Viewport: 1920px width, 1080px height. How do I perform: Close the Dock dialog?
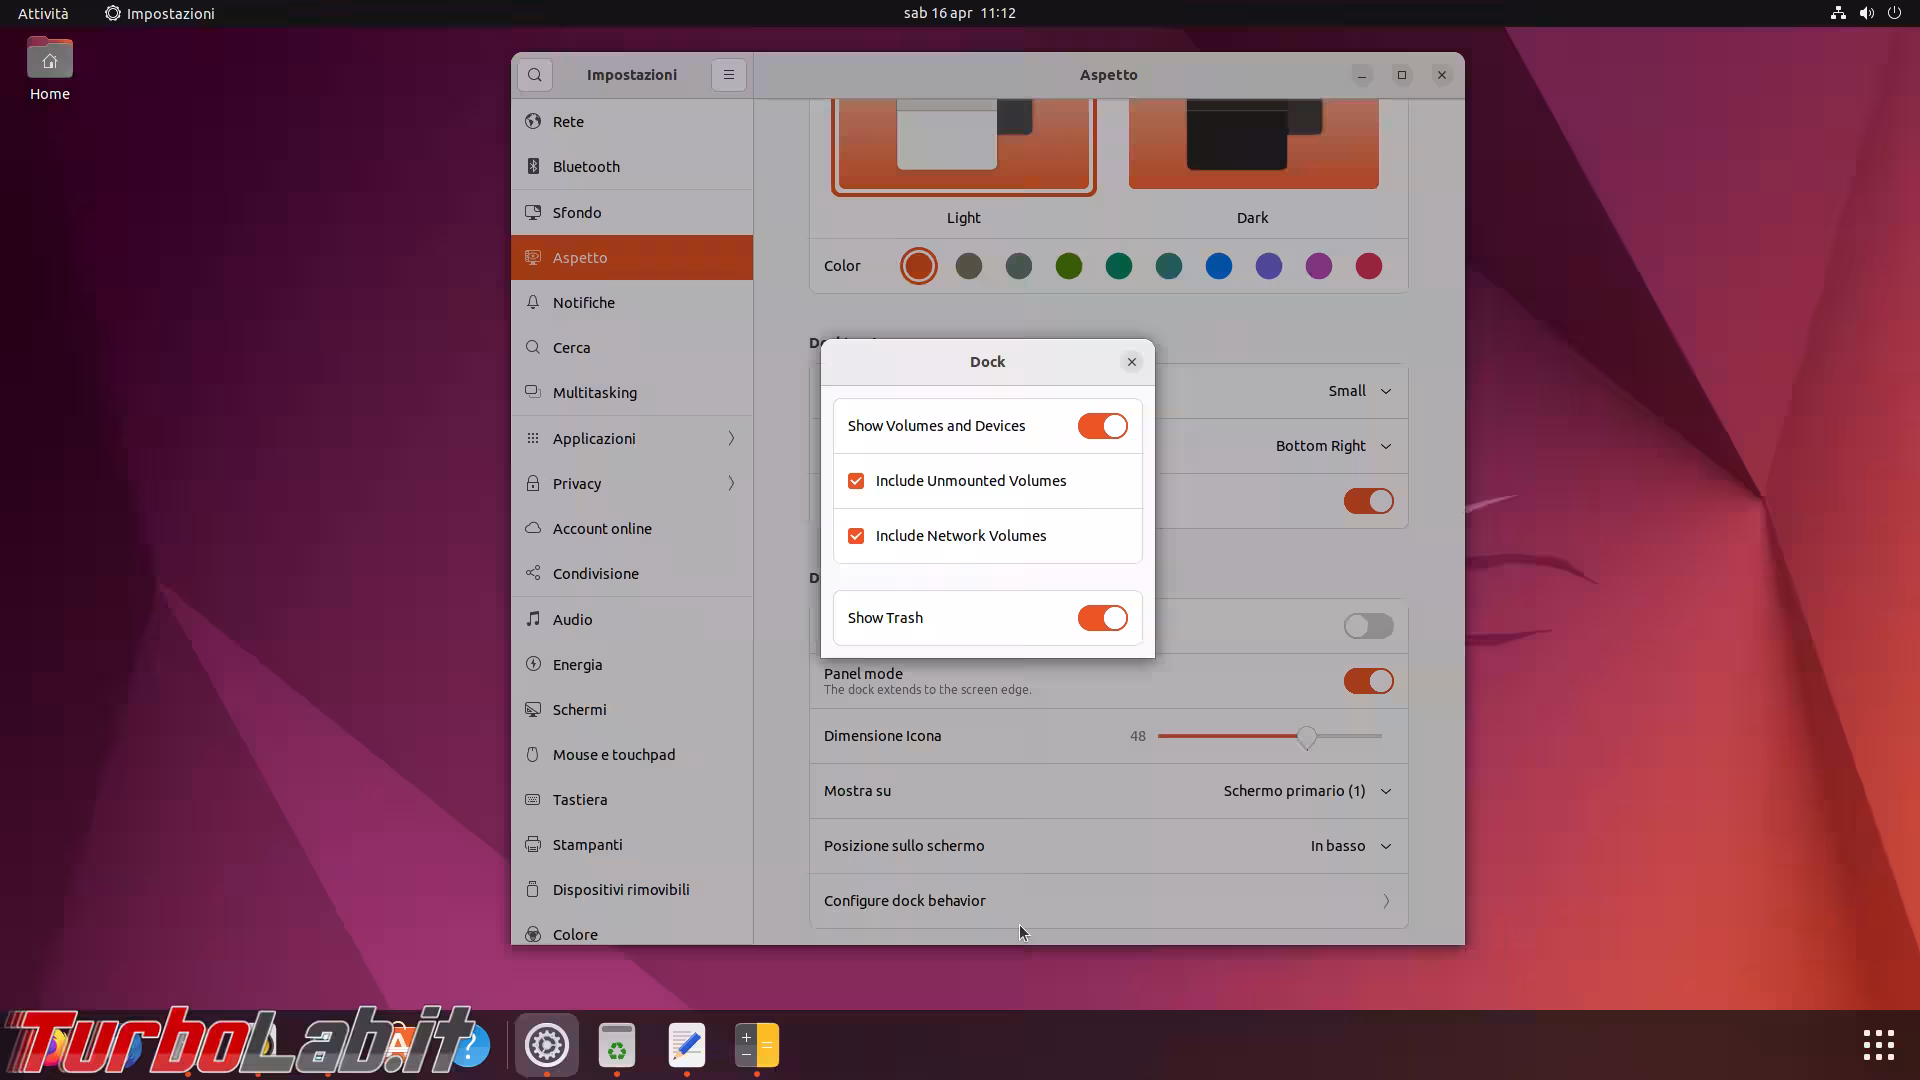tap(1132, 362)
